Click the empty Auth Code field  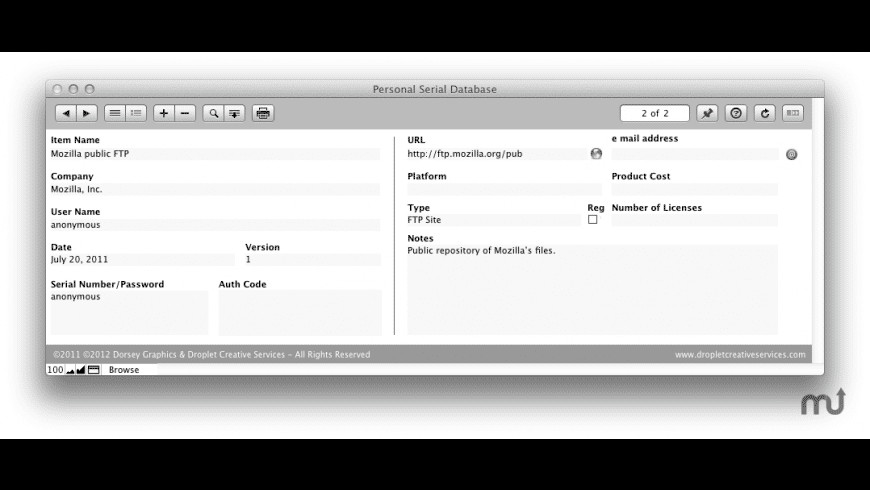coord(300,312)
